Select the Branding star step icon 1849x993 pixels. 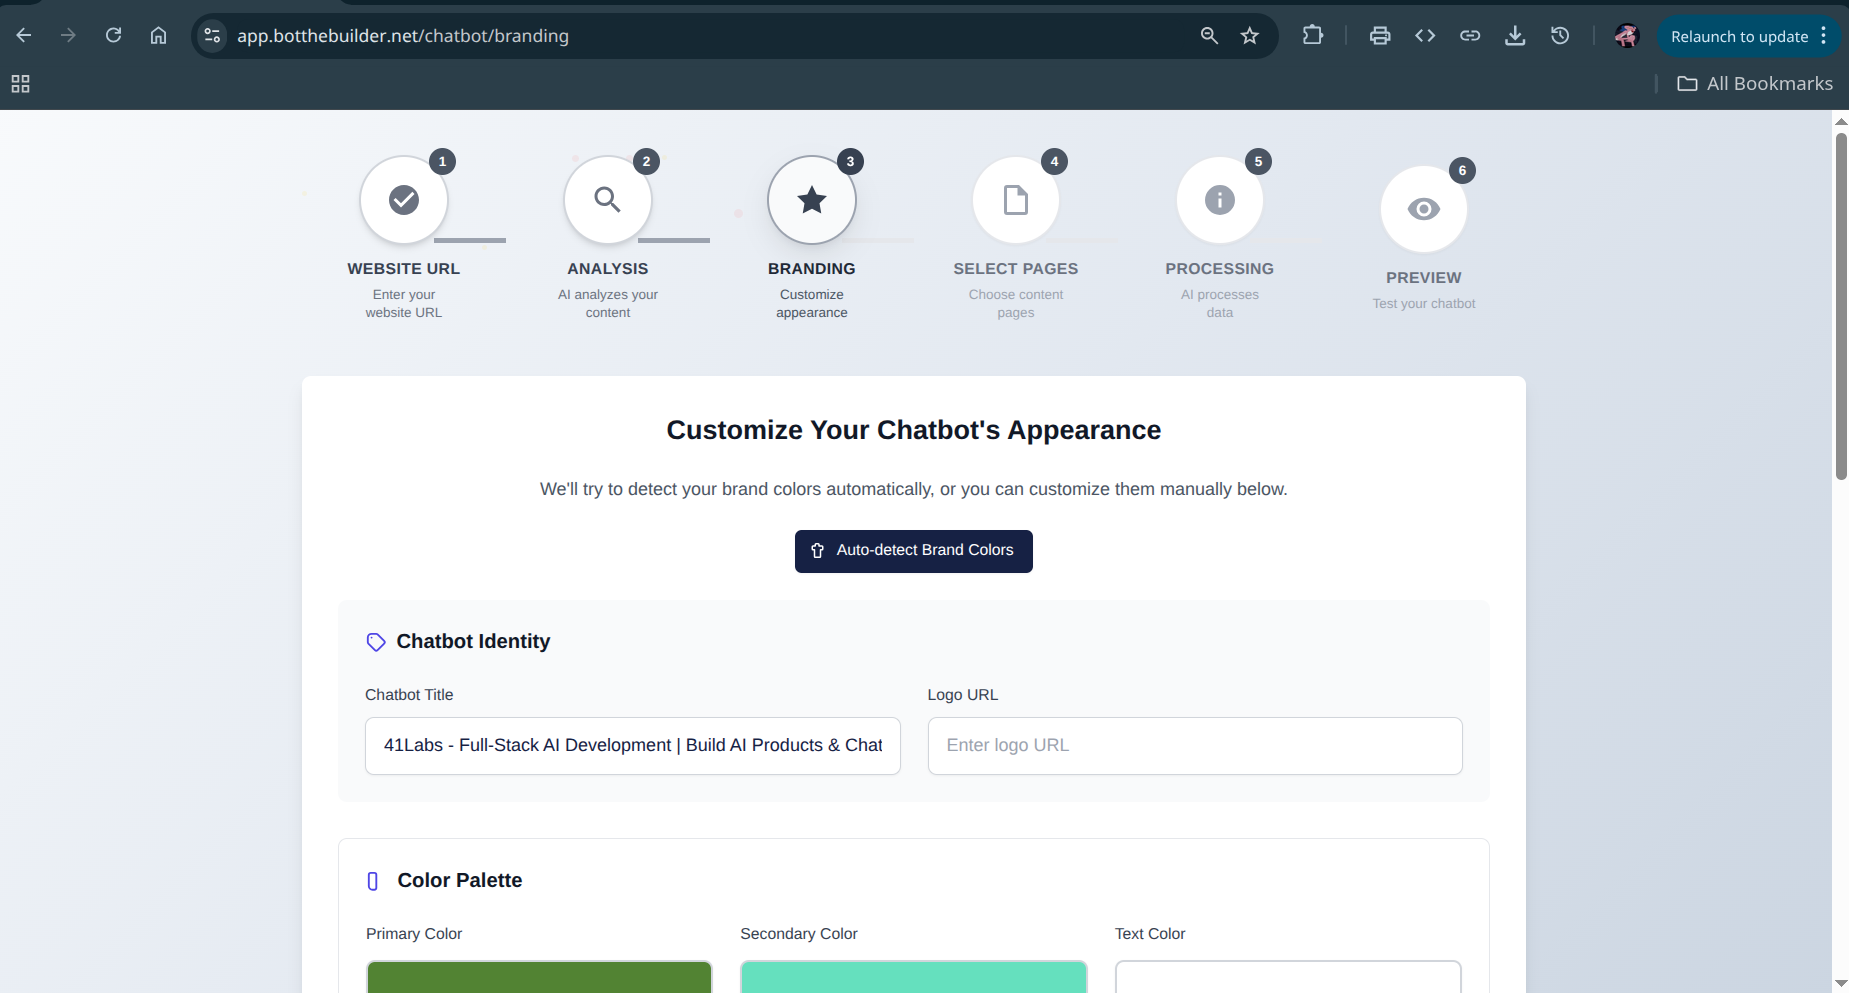(x=811, y=199)
